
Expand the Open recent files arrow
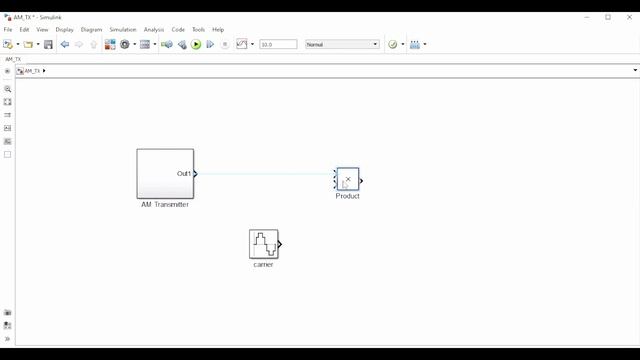coord(38,44)
